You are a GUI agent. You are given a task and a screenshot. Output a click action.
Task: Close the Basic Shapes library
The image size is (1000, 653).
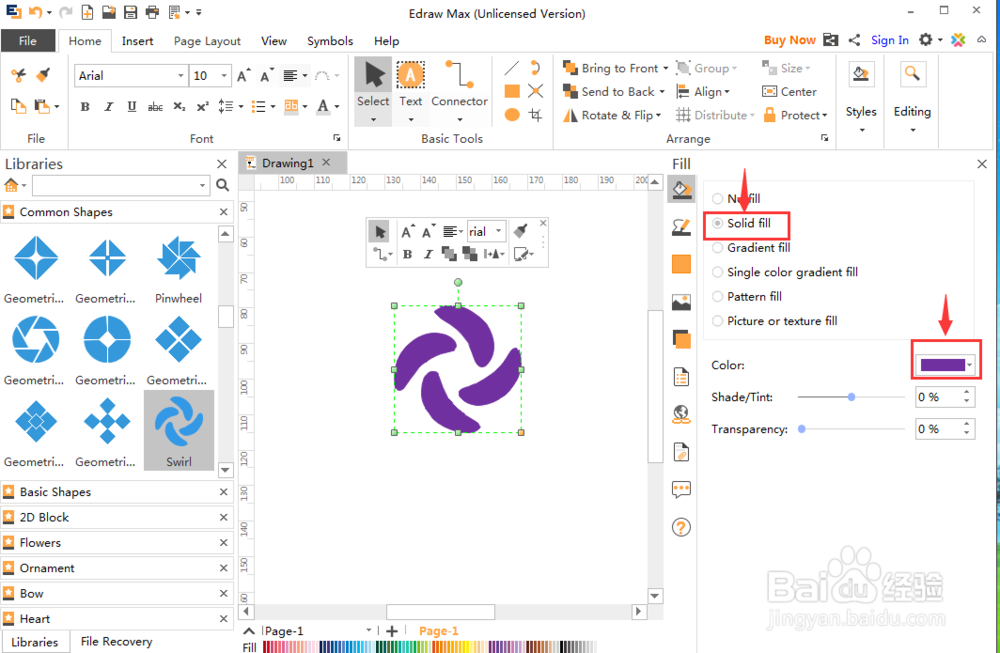click(223, 492)
